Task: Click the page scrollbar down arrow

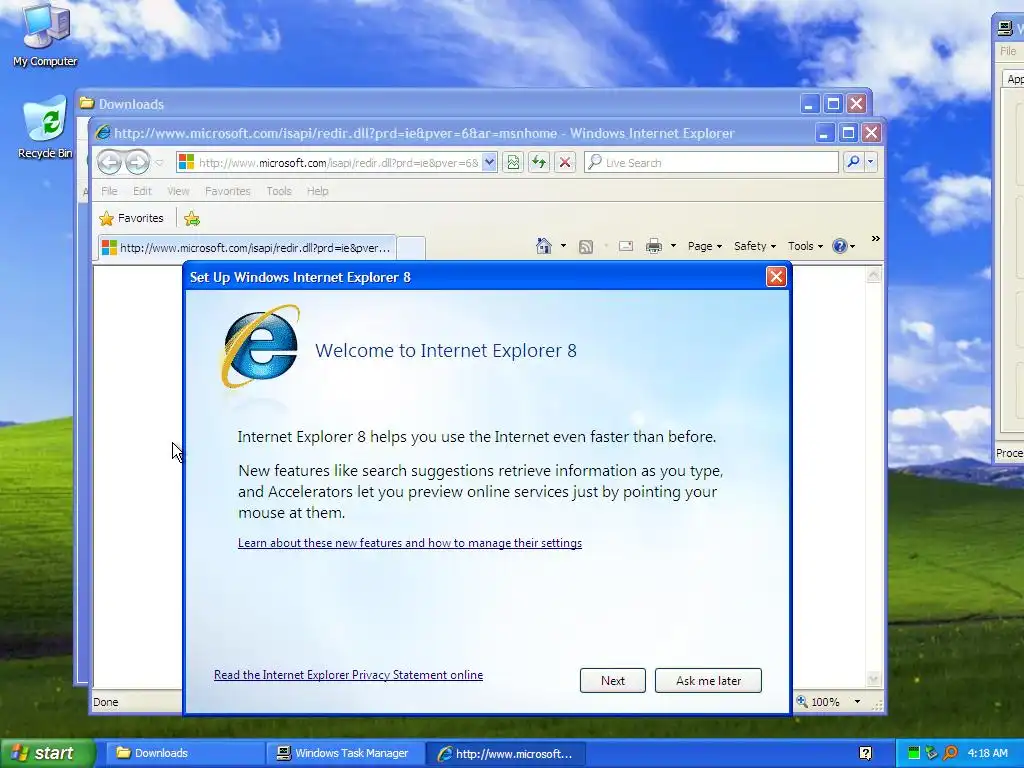Action: 874,679
